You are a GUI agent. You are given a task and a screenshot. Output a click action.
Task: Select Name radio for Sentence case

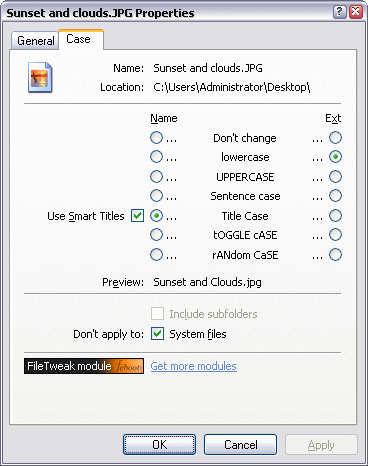pos(156,196)
